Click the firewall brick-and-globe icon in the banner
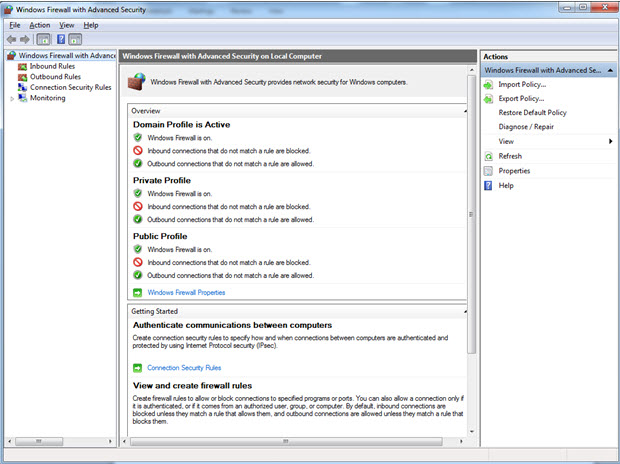Image resolution: width=620 pixels, height=464 pixels. point(137,82)
